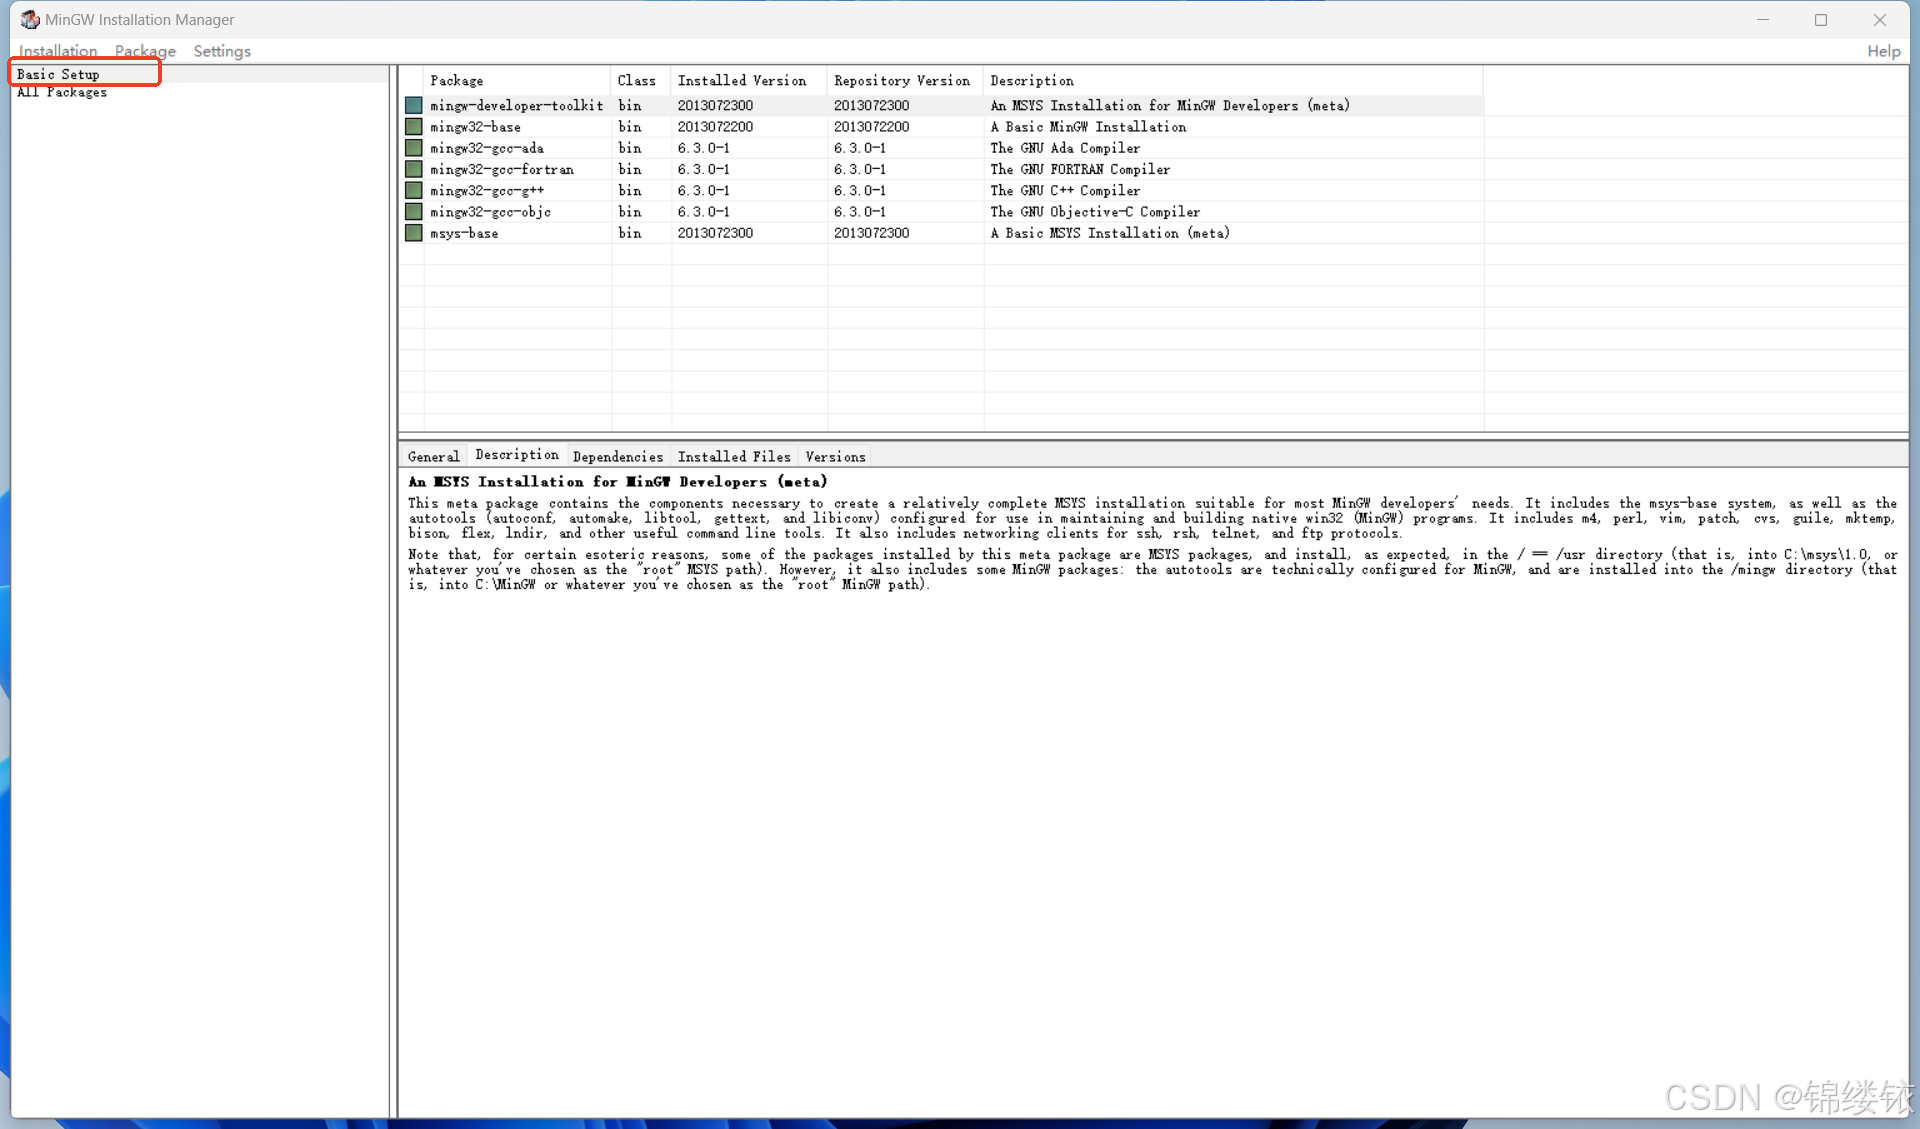
Task: Toggle checkbox for mingw32-base package
Action: tap(413, 127)
